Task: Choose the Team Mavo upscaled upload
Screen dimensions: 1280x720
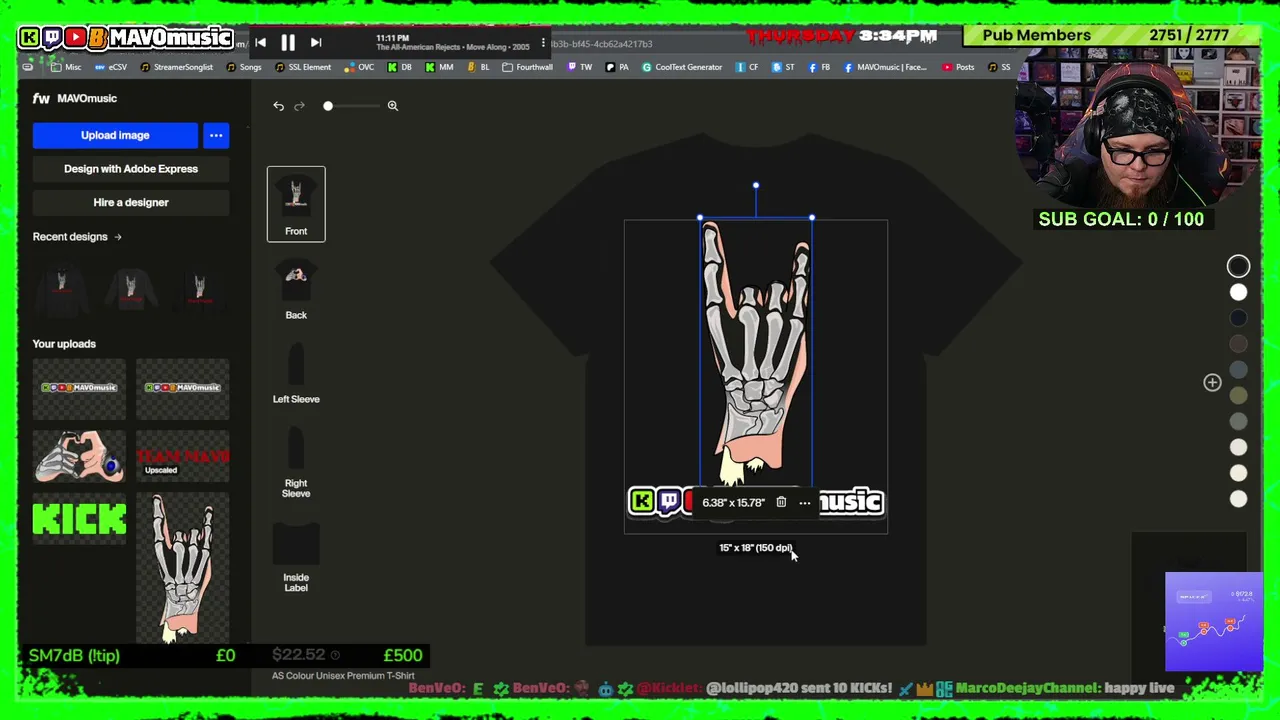Action: [x=182, y=456]
